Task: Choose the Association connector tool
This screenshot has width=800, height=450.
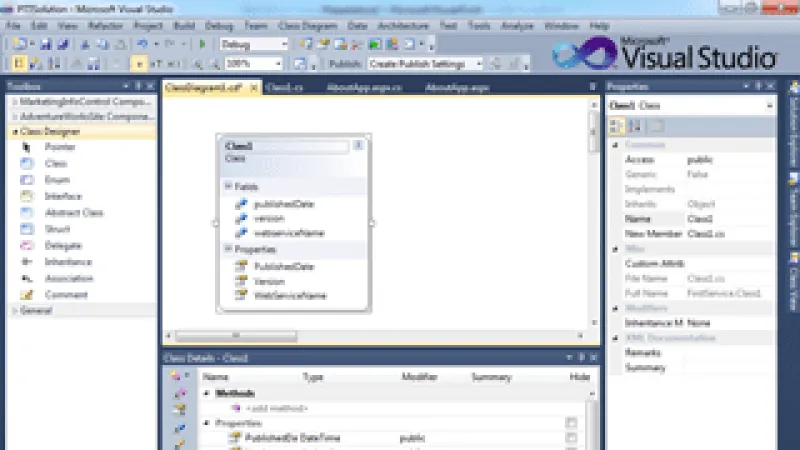Action: pos(68,278)
